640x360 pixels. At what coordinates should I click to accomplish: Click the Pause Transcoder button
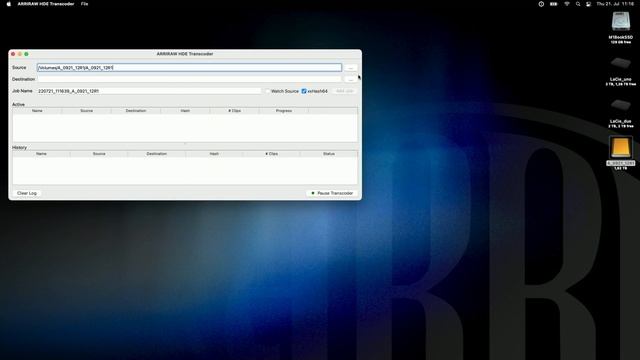point(332,193)
